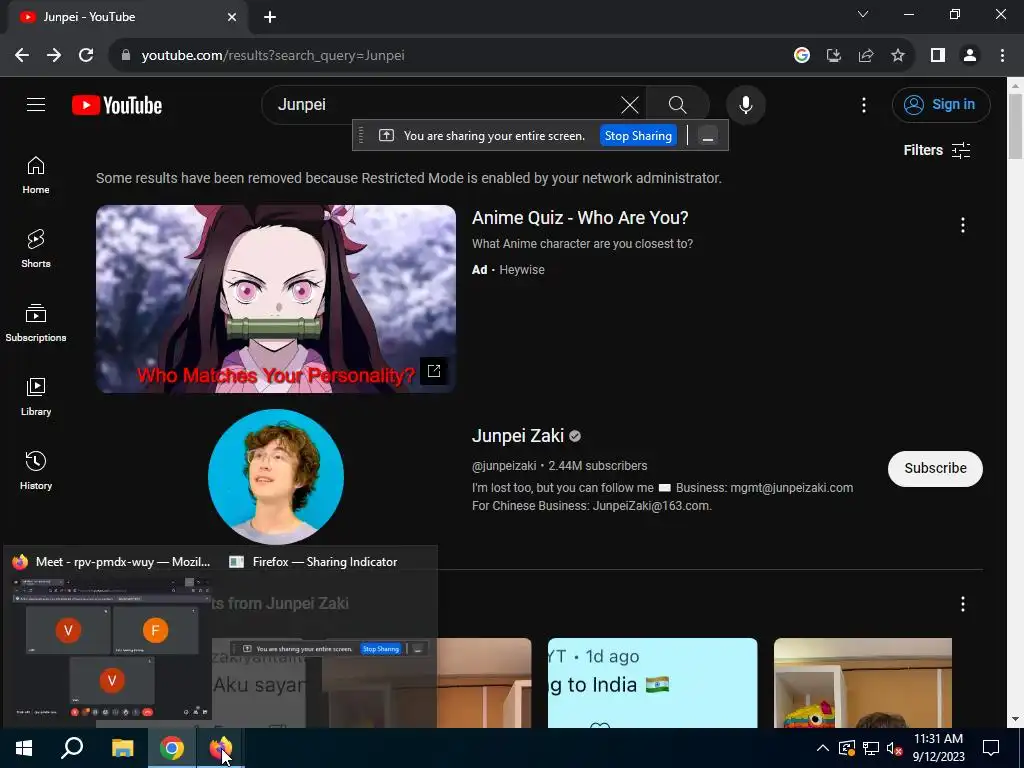Open the Junpei Zaki channel name link
Viewport: 1024px width, 768px height.
click(518, 436)
